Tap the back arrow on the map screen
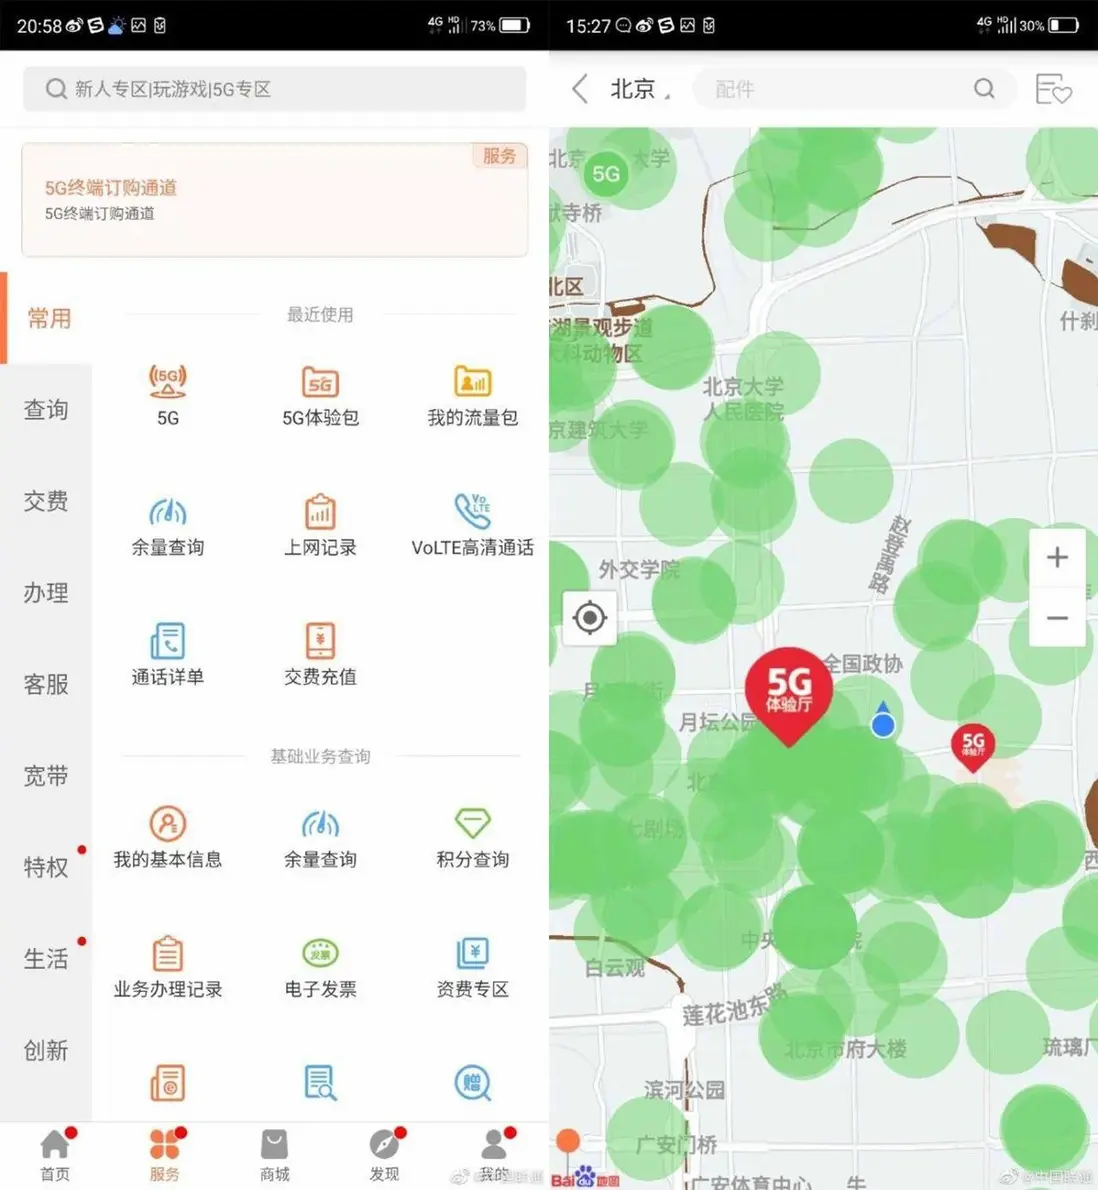 click(577, 89)
